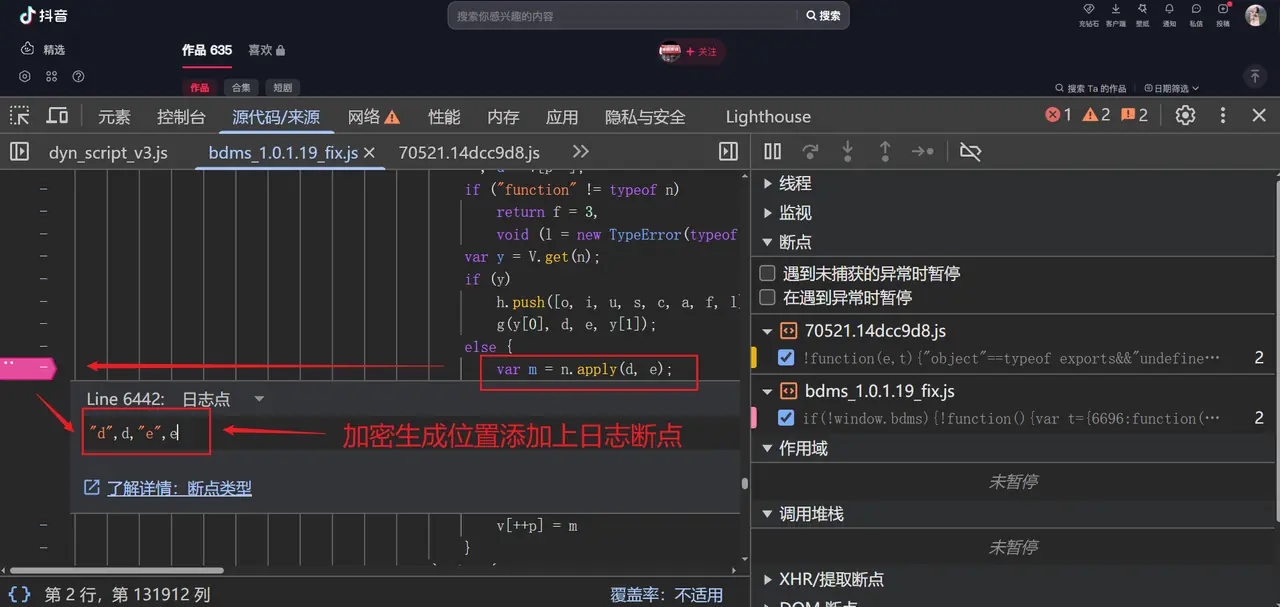Viewport: 1280px width, 607px height.
Task: Deactivate all breakpoints via the slash icon
Action: click(x=969, y=151)
